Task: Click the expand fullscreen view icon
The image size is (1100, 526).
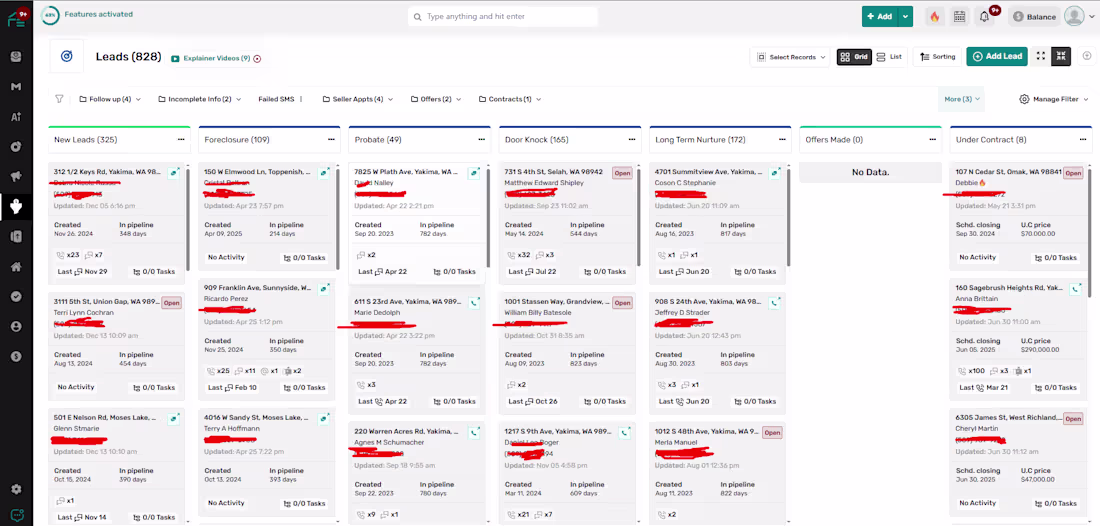Action: coord(1040,57)
